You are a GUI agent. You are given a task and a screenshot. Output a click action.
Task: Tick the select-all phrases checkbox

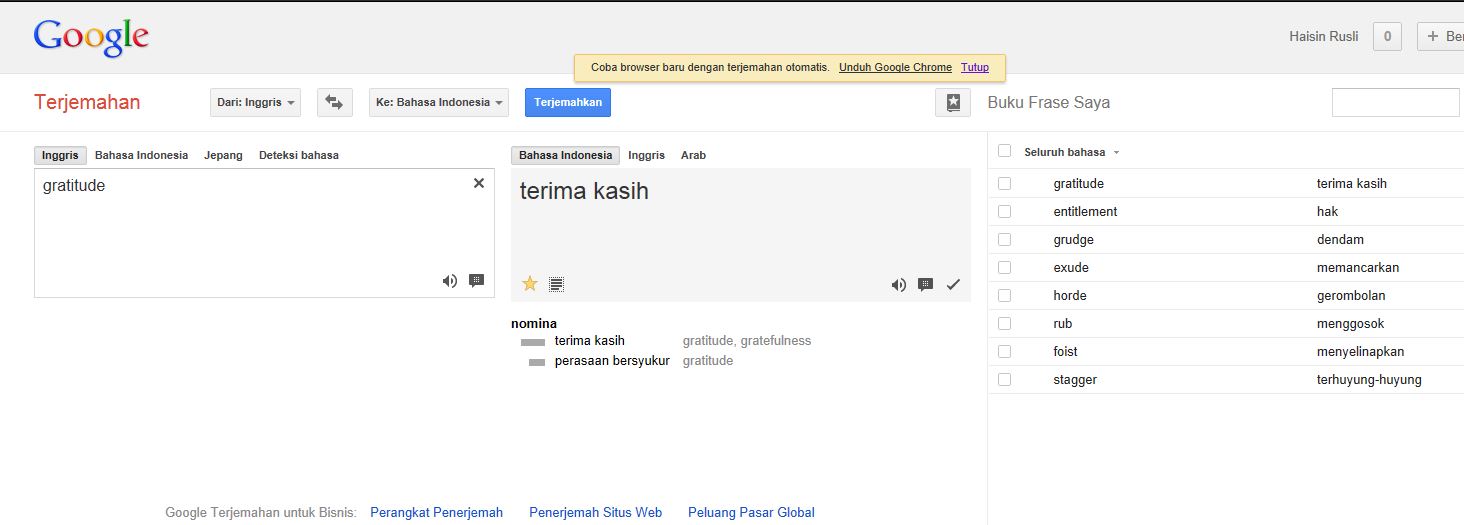(x=1004, y=151)
